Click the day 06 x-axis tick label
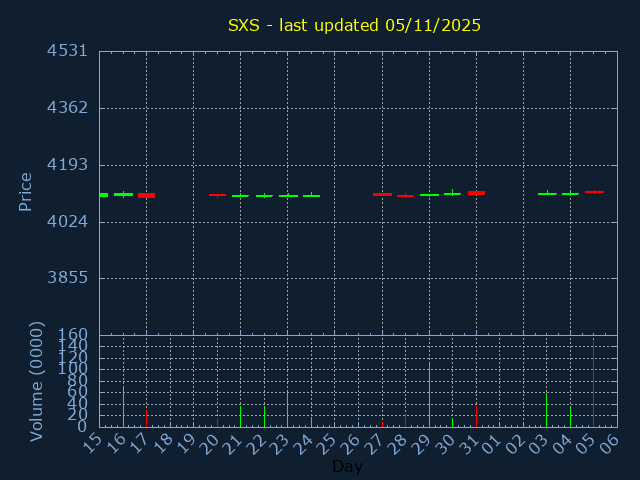The width and height of the screenshot is (640, 480). (x=610, y=442)
